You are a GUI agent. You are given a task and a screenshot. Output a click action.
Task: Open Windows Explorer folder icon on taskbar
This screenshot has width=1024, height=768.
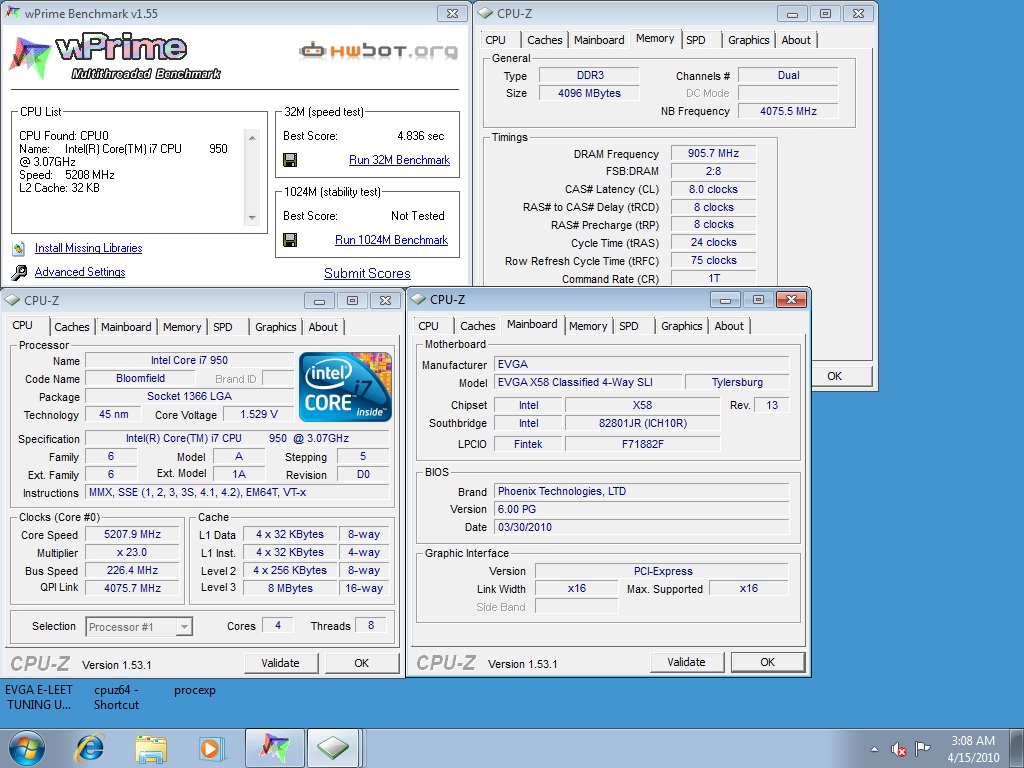point(151,748)
